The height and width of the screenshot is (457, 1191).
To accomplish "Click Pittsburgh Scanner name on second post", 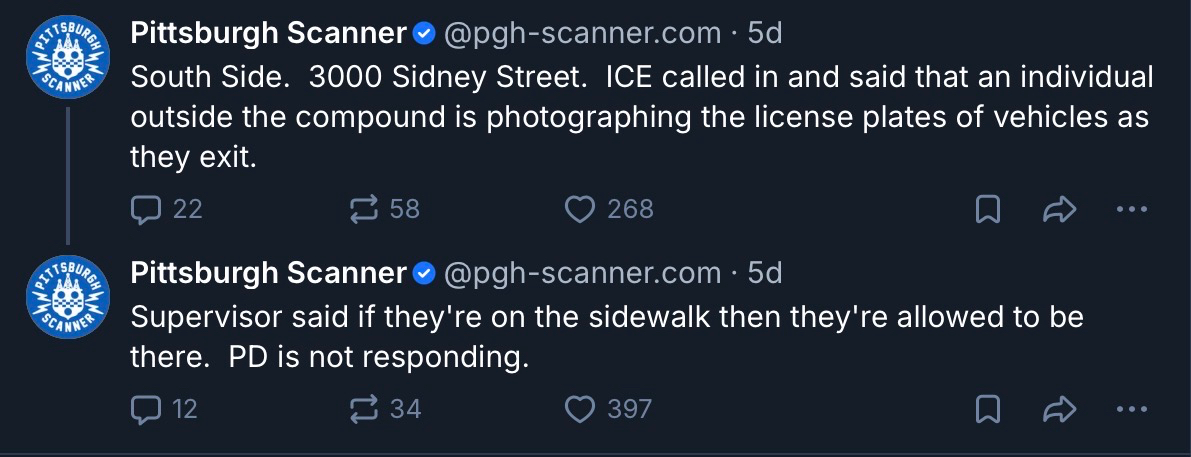I will tap(268, 272).
